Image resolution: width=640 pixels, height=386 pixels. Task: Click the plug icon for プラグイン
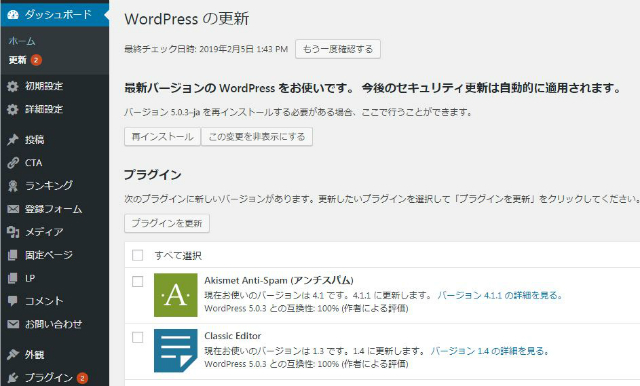click(13, 378)
